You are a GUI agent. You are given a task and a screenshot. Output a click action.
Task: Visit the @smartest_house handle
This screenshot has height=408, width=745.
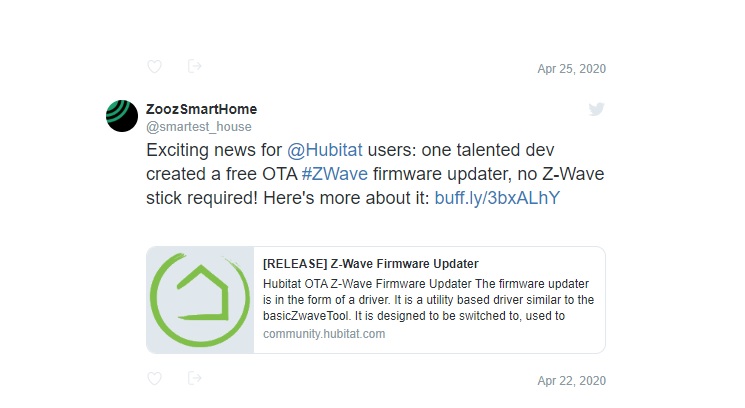click(x=199, y=127)
